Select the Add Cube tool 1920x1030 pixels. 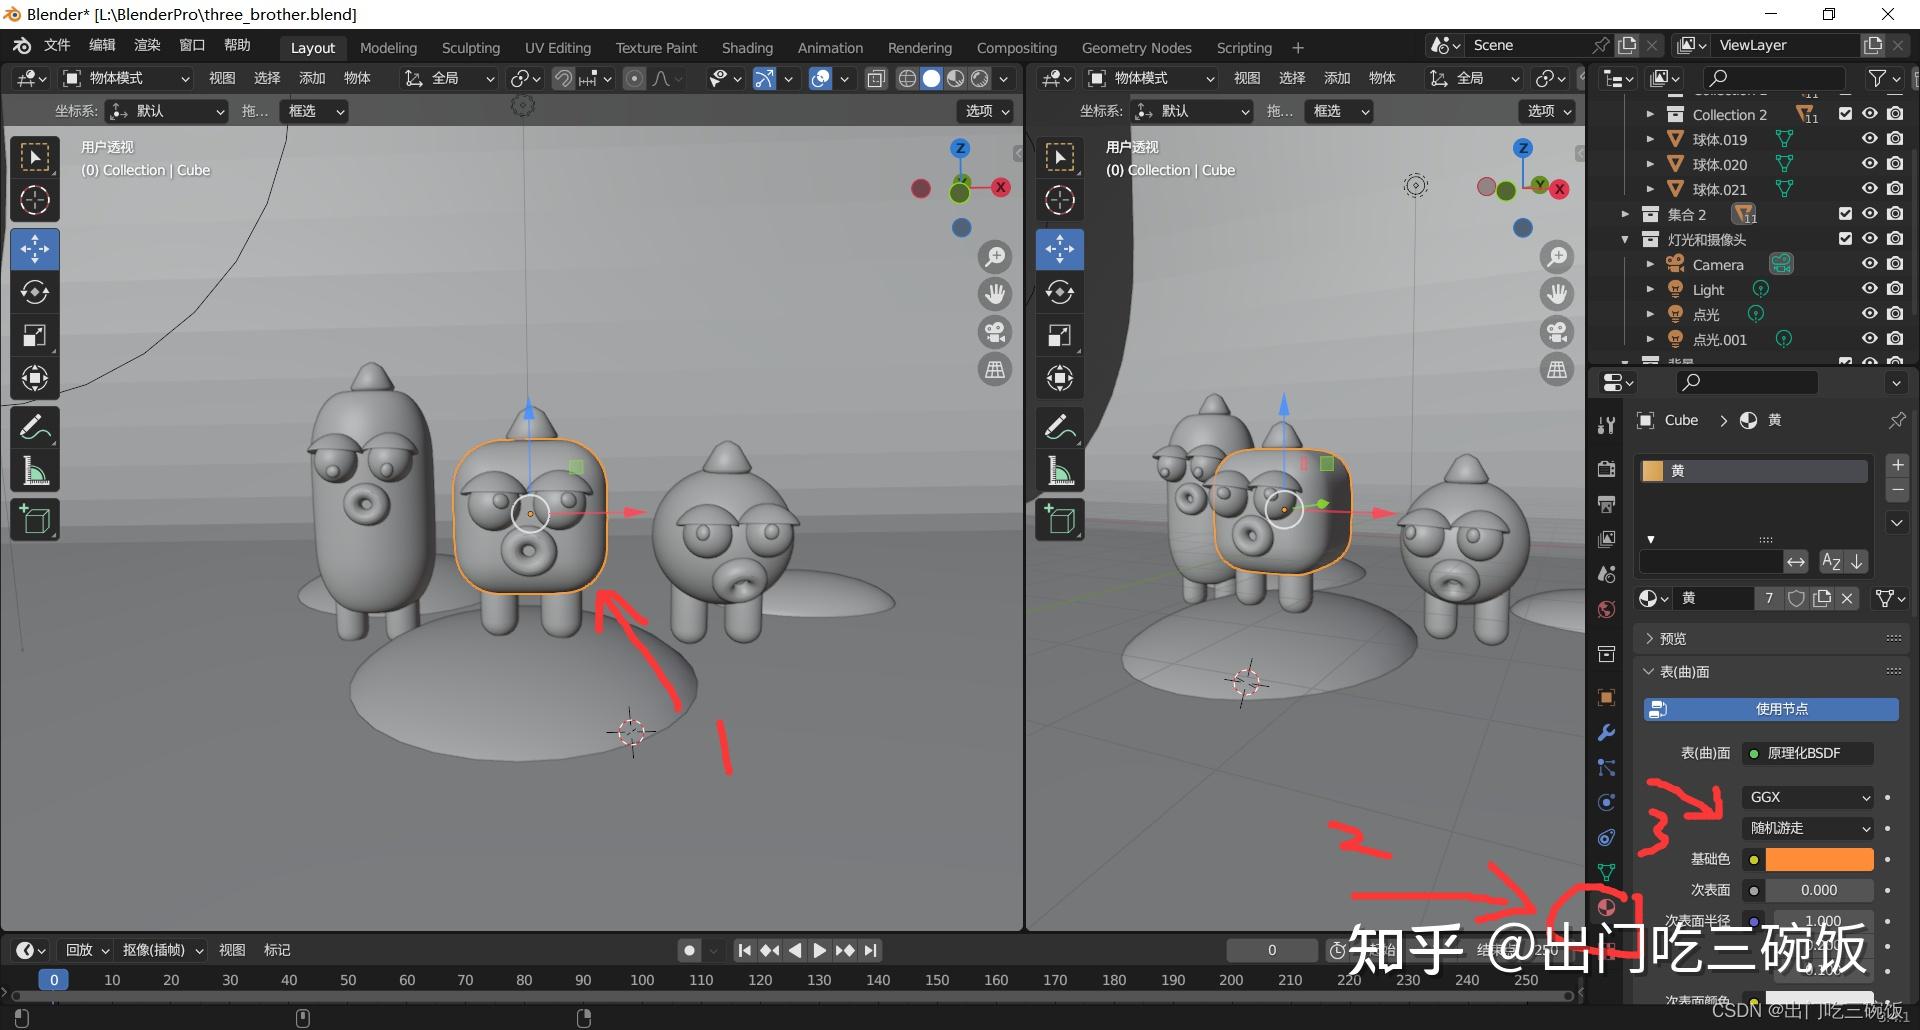(x=35, y=519)
